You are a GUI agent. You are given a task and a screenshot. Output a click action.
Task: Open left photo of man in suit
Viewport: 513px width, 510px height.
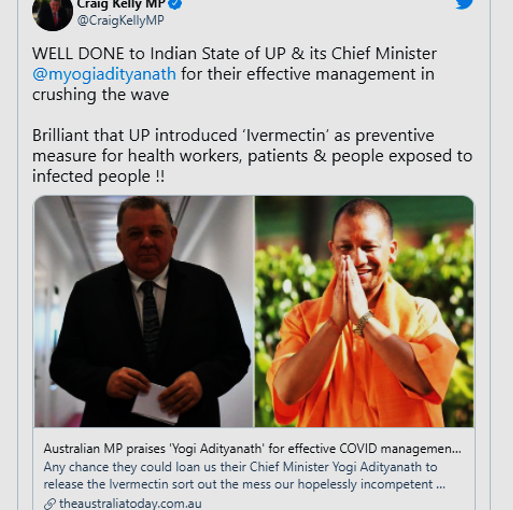coord(144,311)
